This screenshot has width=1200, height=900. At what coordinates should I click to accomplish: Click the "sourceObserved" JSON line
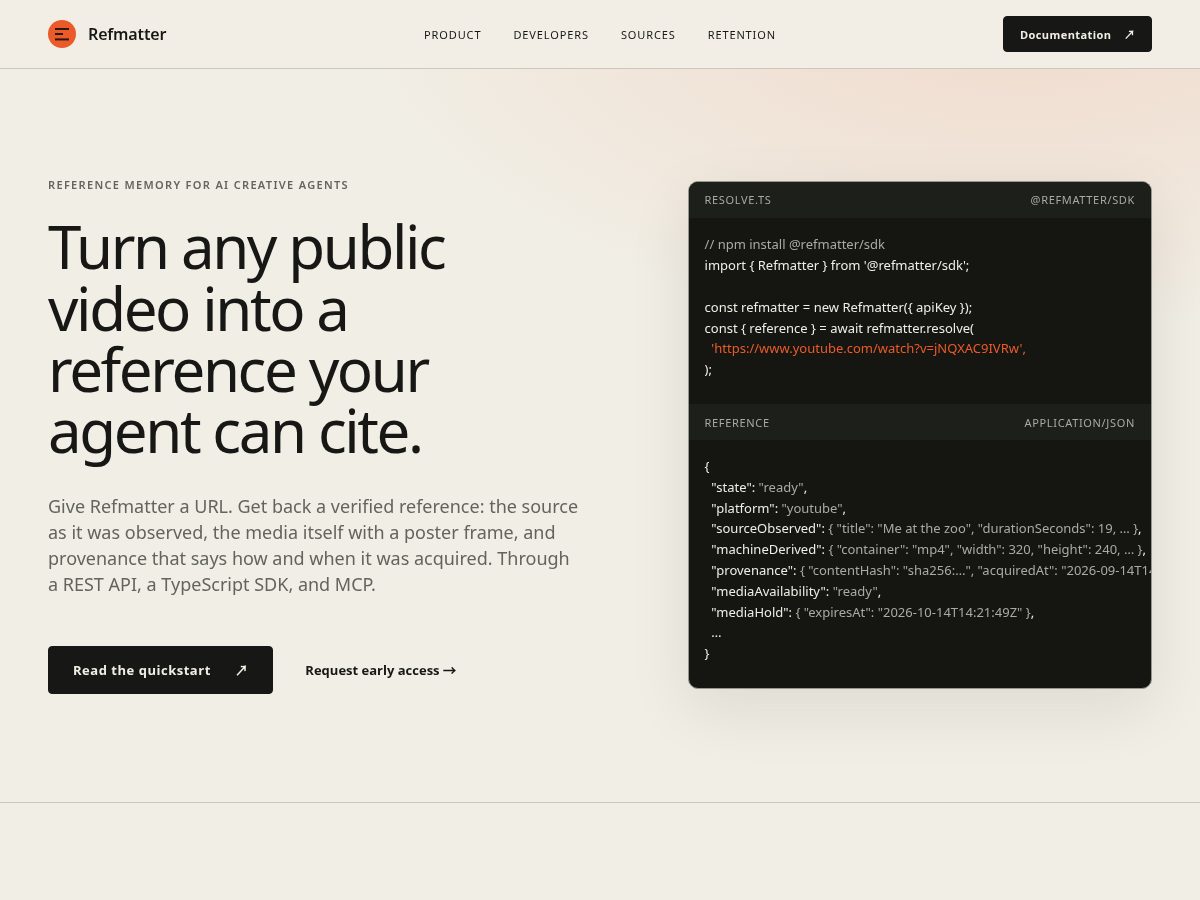pos(926,528)
